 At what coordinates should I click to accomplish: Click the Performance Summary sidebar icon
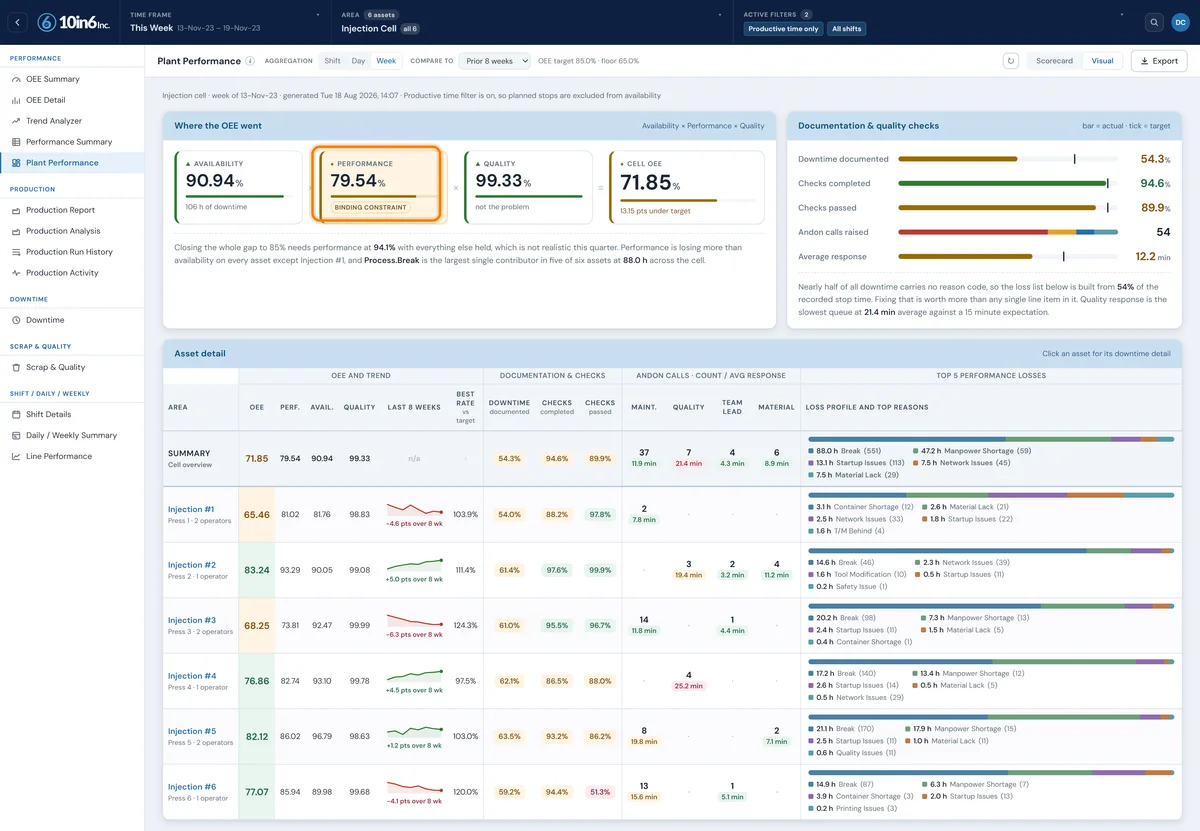pyautogui.click(x=16, y=142)
